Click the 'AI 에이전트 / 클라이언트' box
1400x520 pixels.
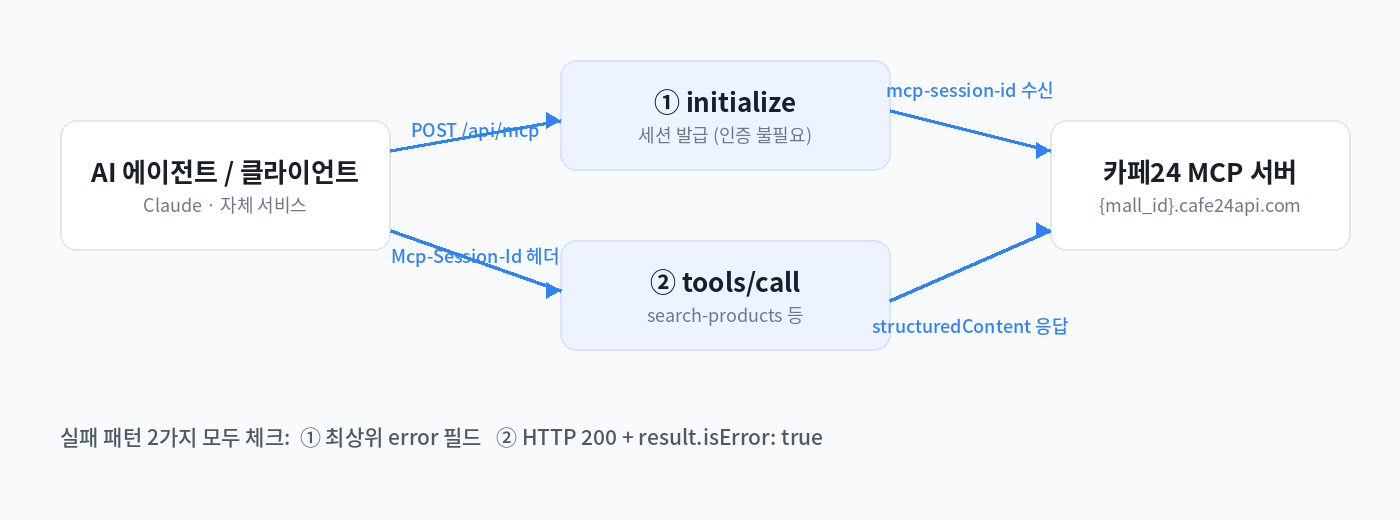[225, 185]
